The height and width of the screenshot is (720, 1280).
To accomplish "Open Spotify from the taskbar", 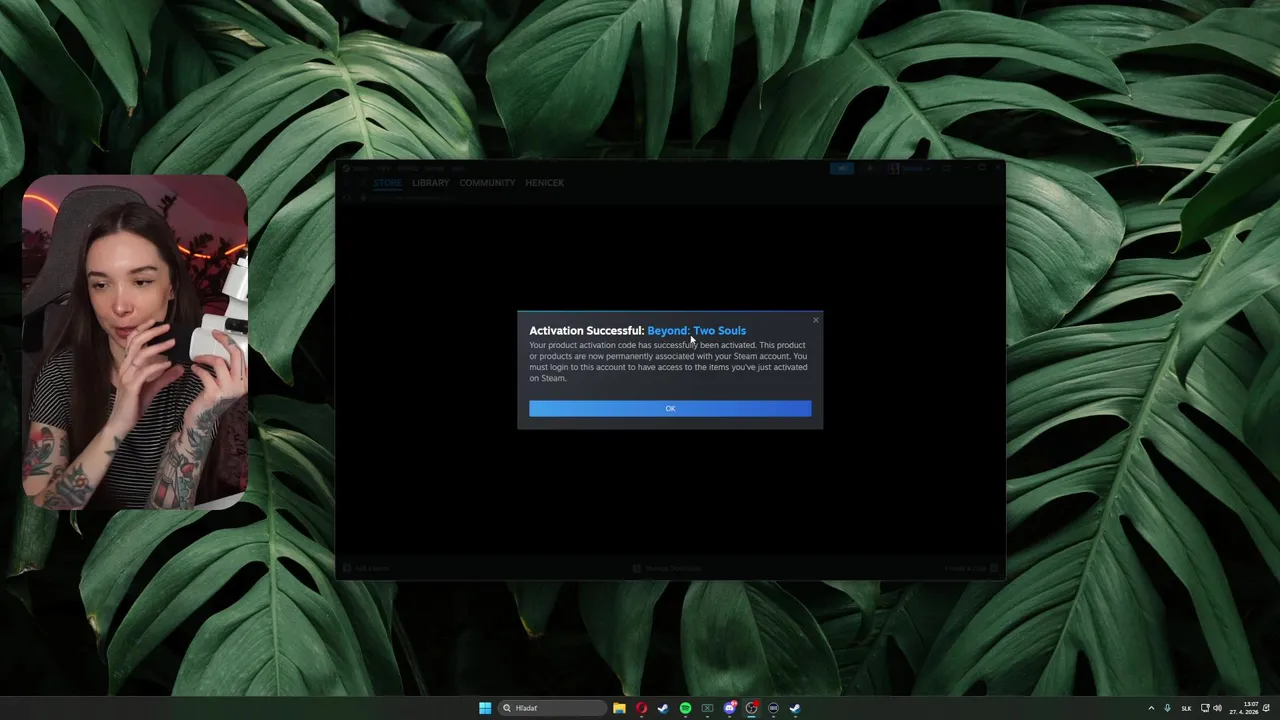I will tap(685, 708).
